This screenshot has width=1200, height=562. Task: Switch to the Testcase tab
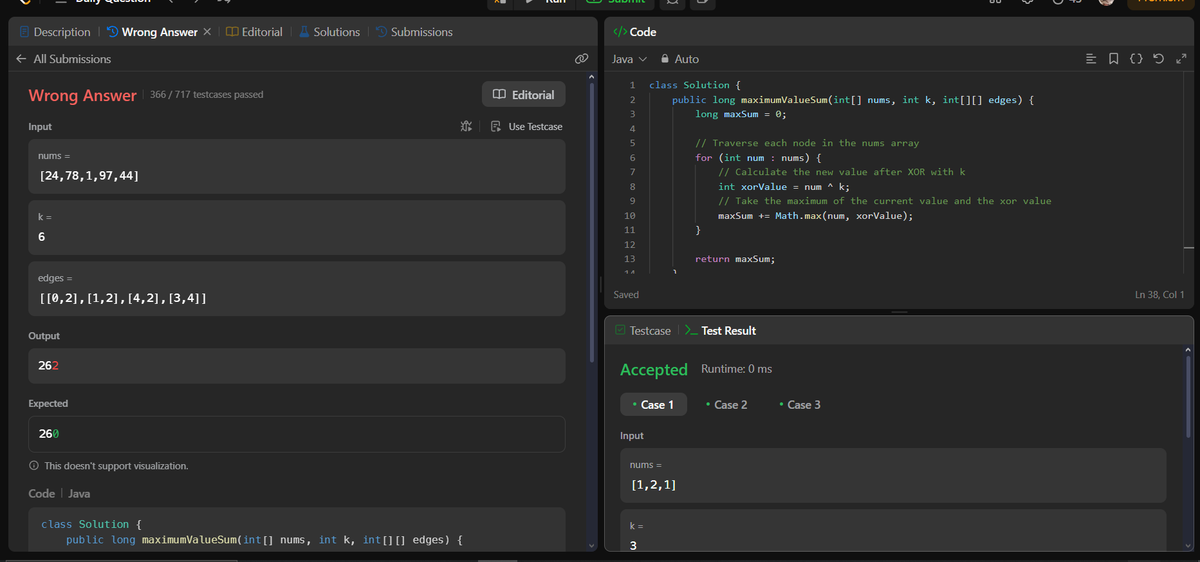(x=643, y=330)
